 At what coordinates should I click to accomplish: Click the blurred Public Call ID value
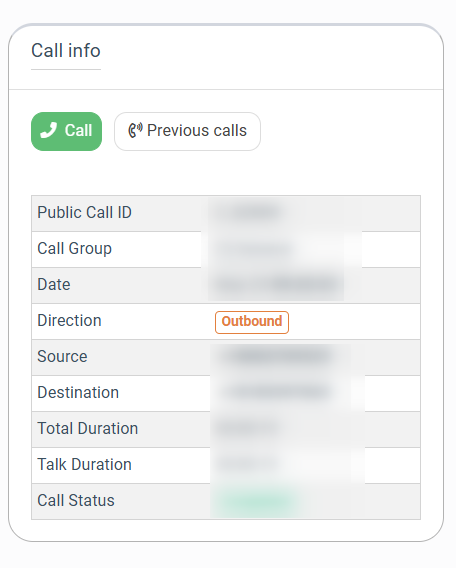[248, 213]
